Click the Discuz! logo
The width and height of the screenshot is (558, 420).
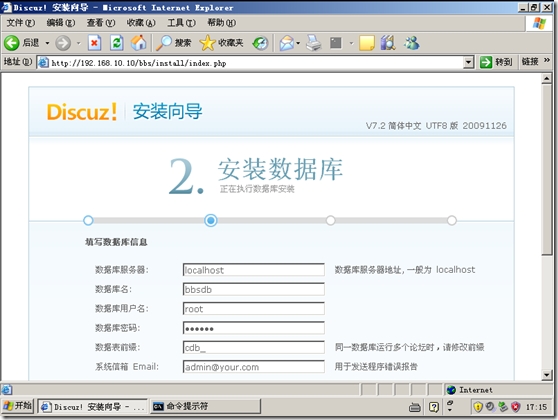point(81,112)
